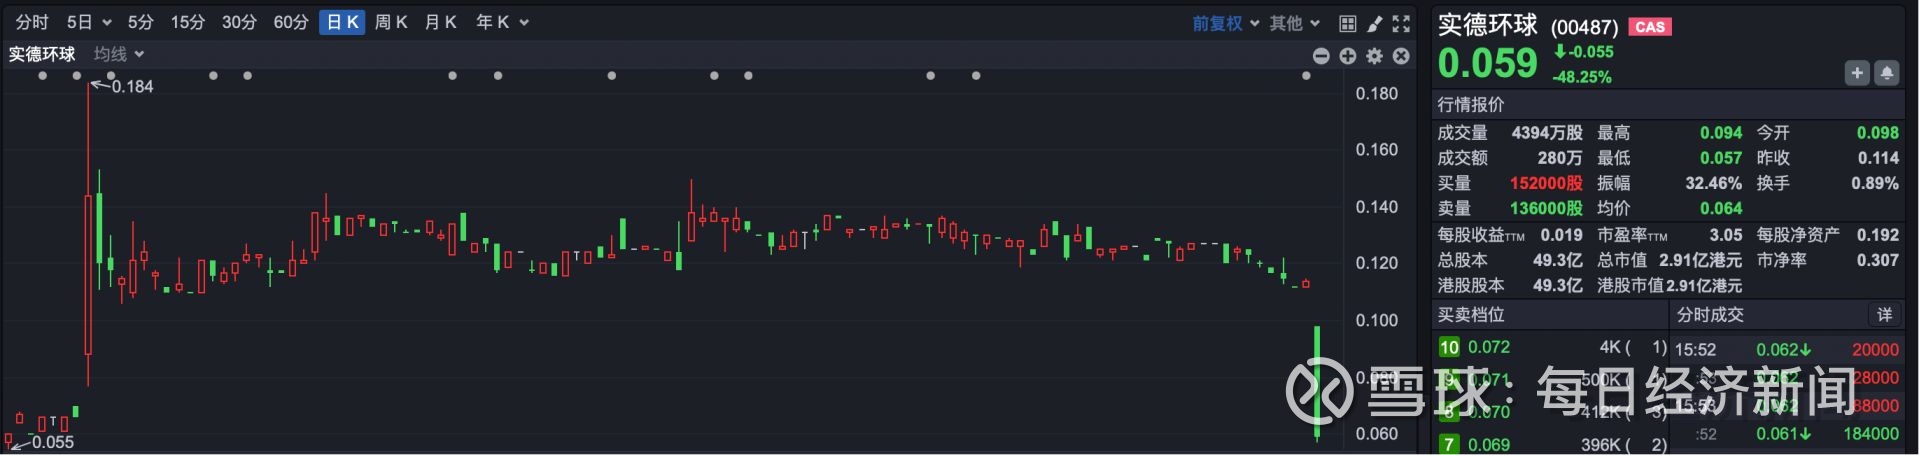Set price alert with bell icon
The height and width of the screenshot is (455, 1919).
(x=1887, y=73)
